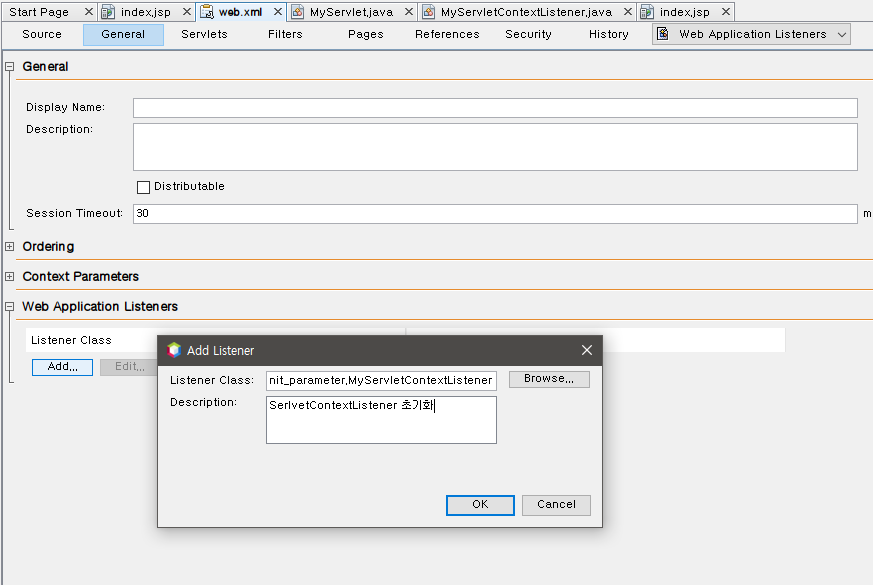Open the Filters view

285,35
